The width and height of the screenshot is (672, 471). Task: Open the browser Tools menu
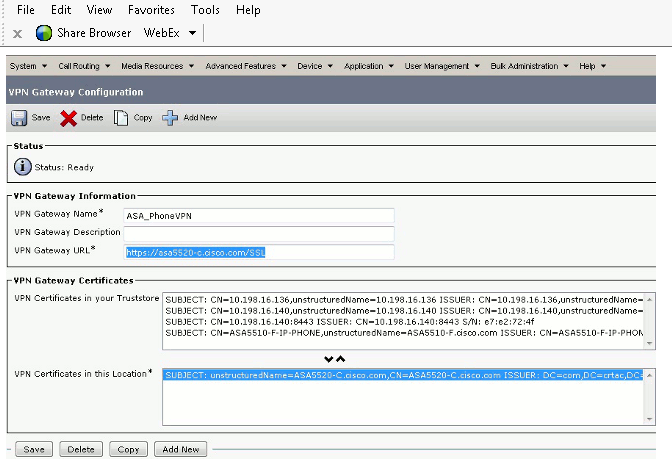pos(205,10)
